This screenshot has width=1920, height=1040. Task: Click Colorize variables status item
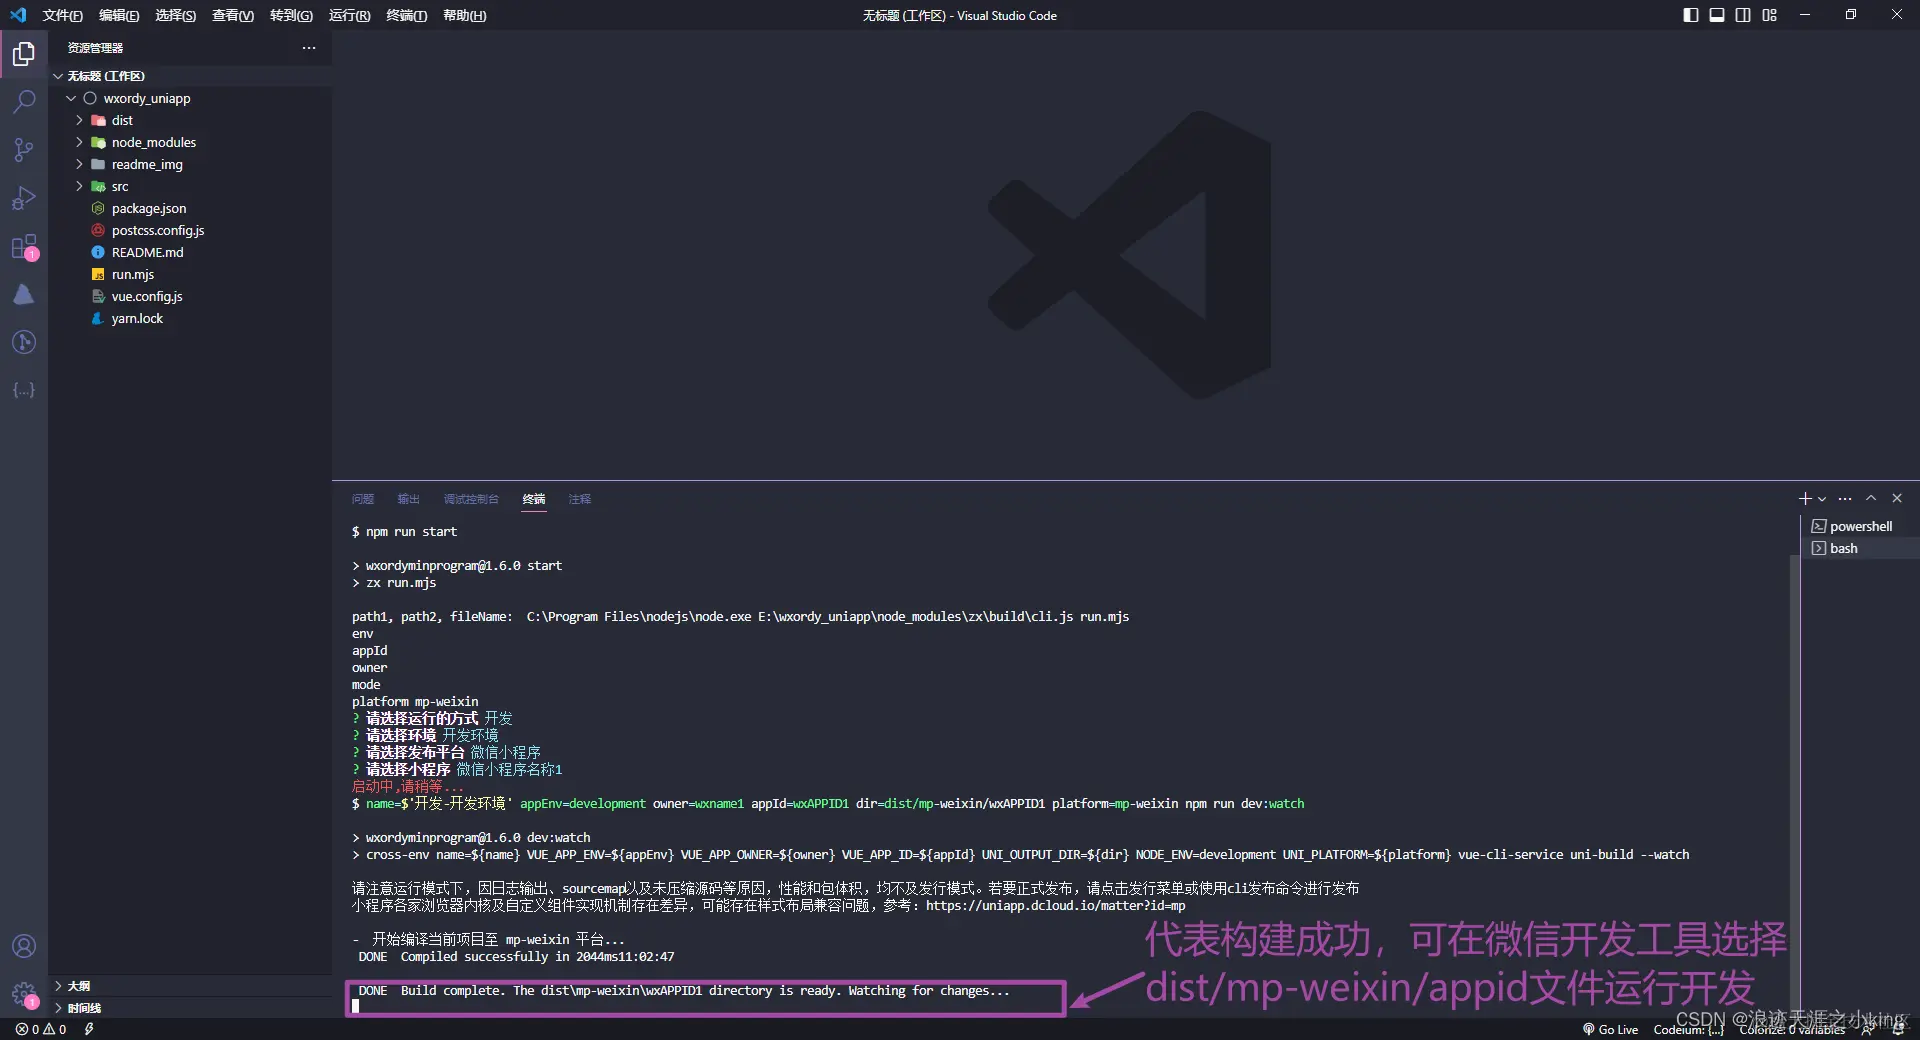tap(1792, 1029)
